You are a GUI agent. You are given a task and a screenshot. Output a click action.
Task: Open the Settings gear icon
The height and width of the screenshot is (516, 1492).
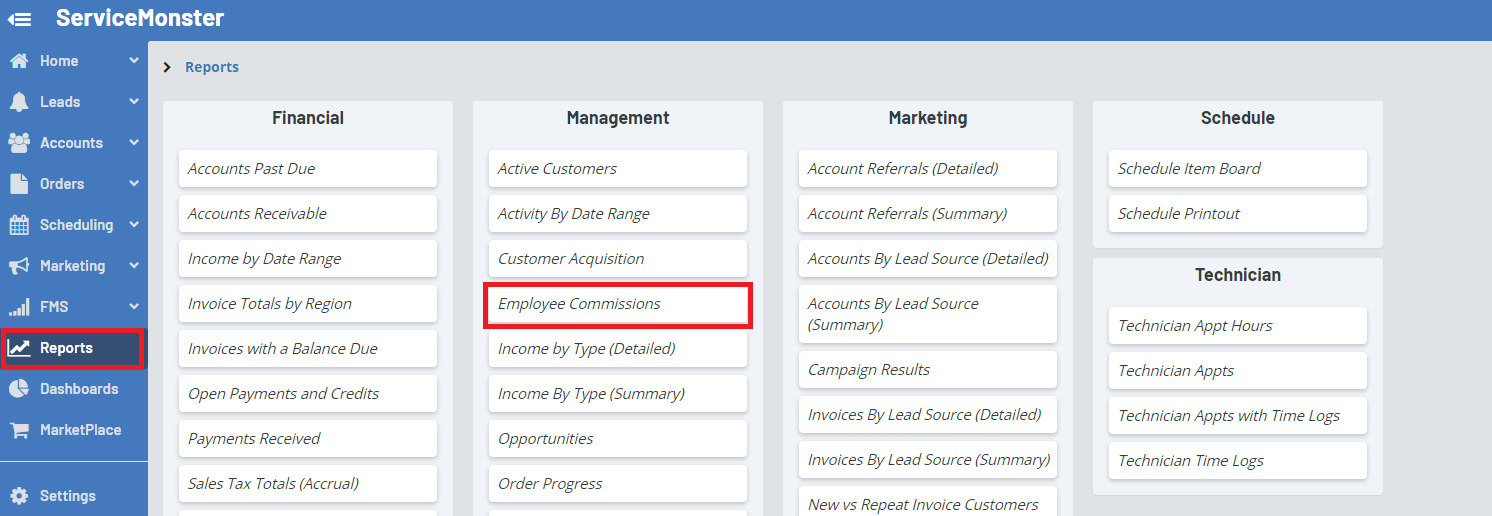point(19,496)
